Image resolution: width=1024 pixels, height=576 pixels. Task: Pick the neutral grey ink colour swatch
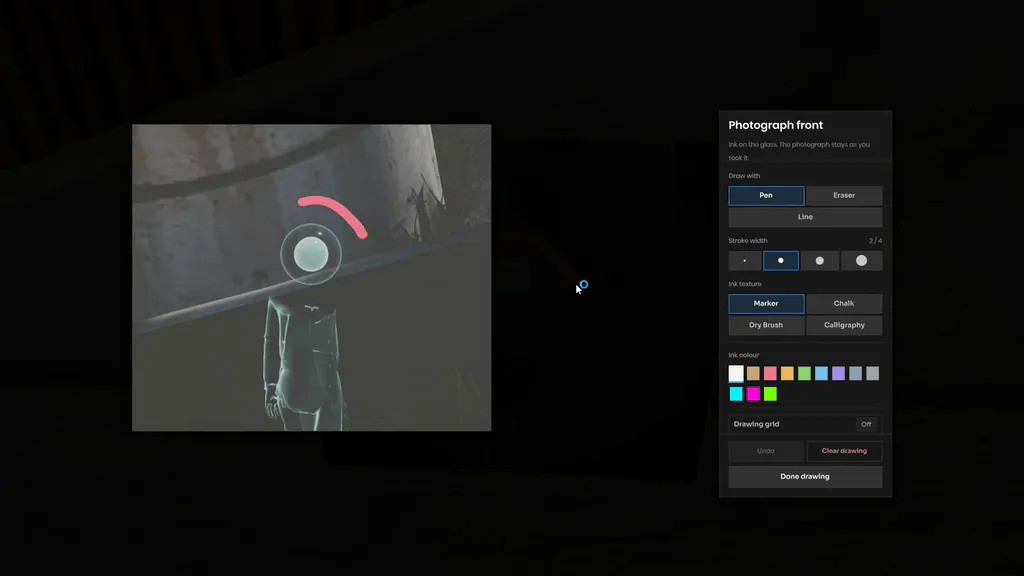click(x=872, y=374)
